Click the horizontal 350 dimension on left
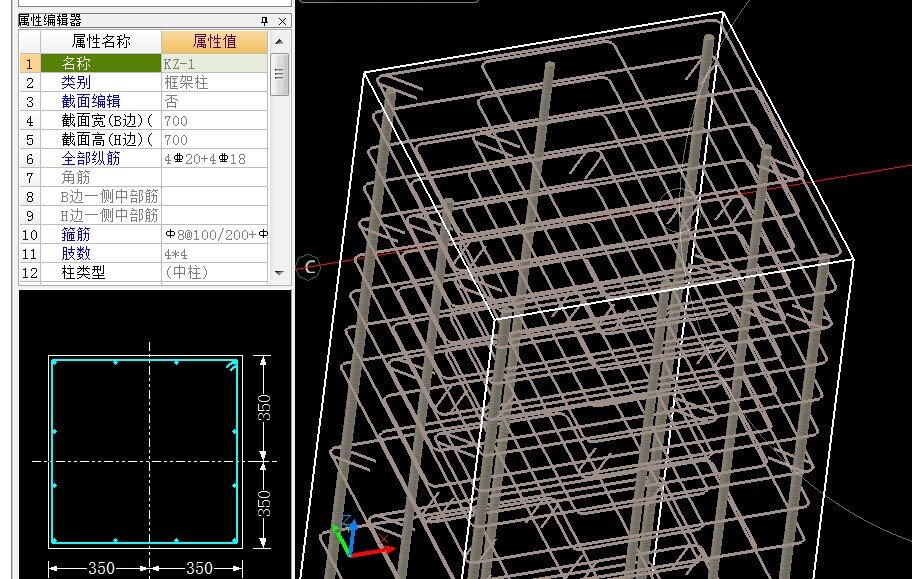 point(101,568)
